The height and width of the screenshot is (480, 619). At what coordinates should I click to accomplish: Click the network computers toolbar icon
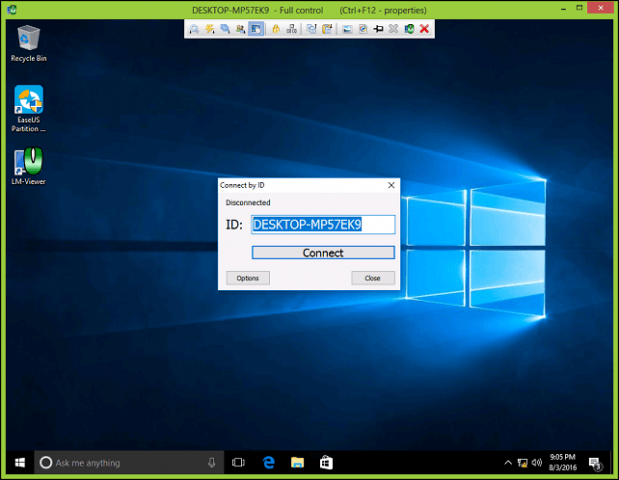292,29
